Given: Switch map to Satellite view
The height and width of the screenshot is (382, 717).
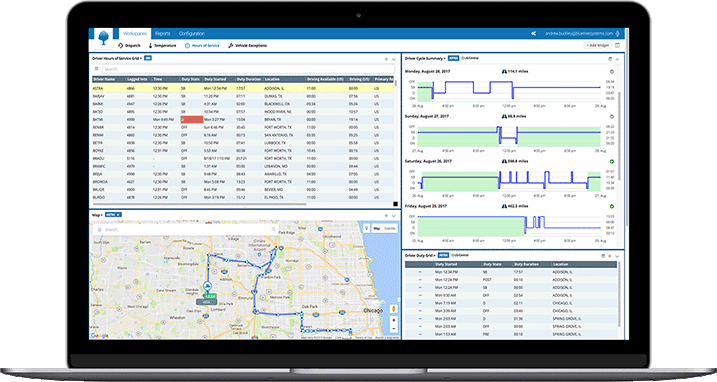Looking at the screenshot, I should pos(390,228).
